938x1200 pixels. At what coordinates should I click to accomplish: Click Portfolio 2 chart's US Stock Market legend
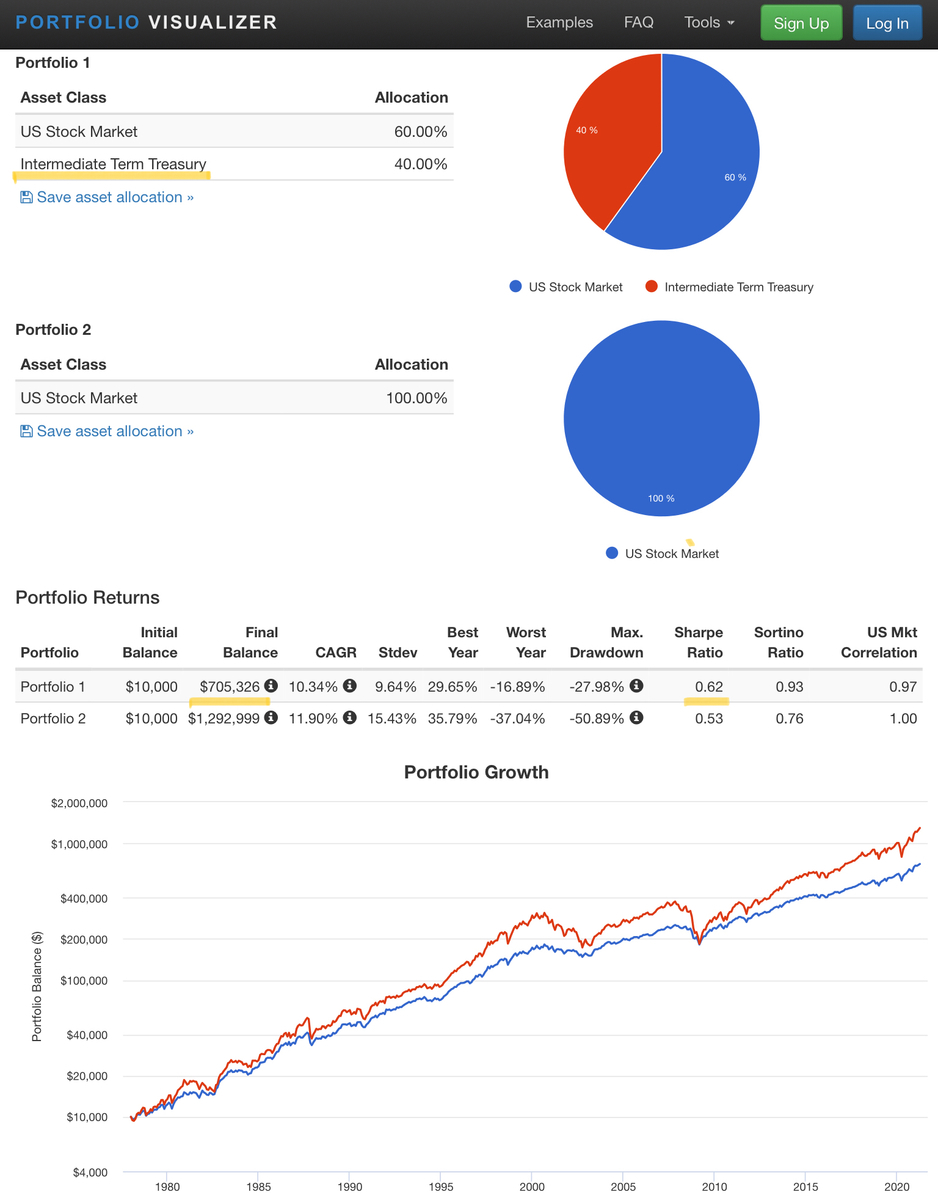point(662,553)
